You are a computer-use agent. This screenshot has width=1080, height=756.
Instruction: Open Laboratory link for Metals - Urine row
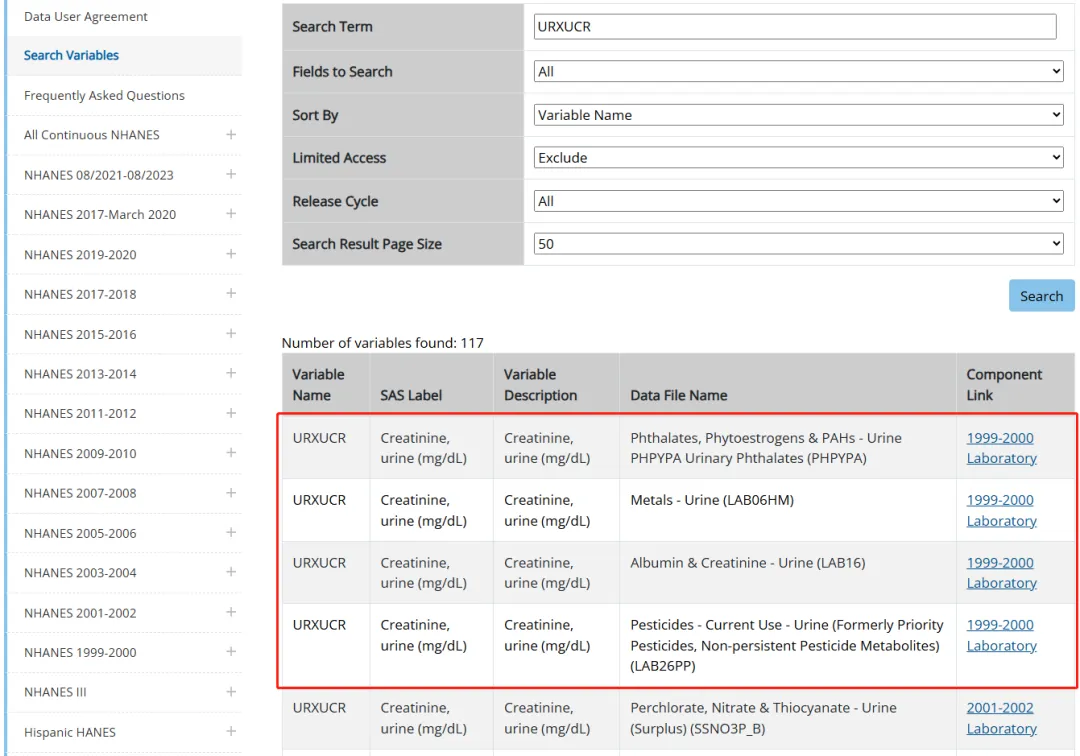tap(1001, 521)
